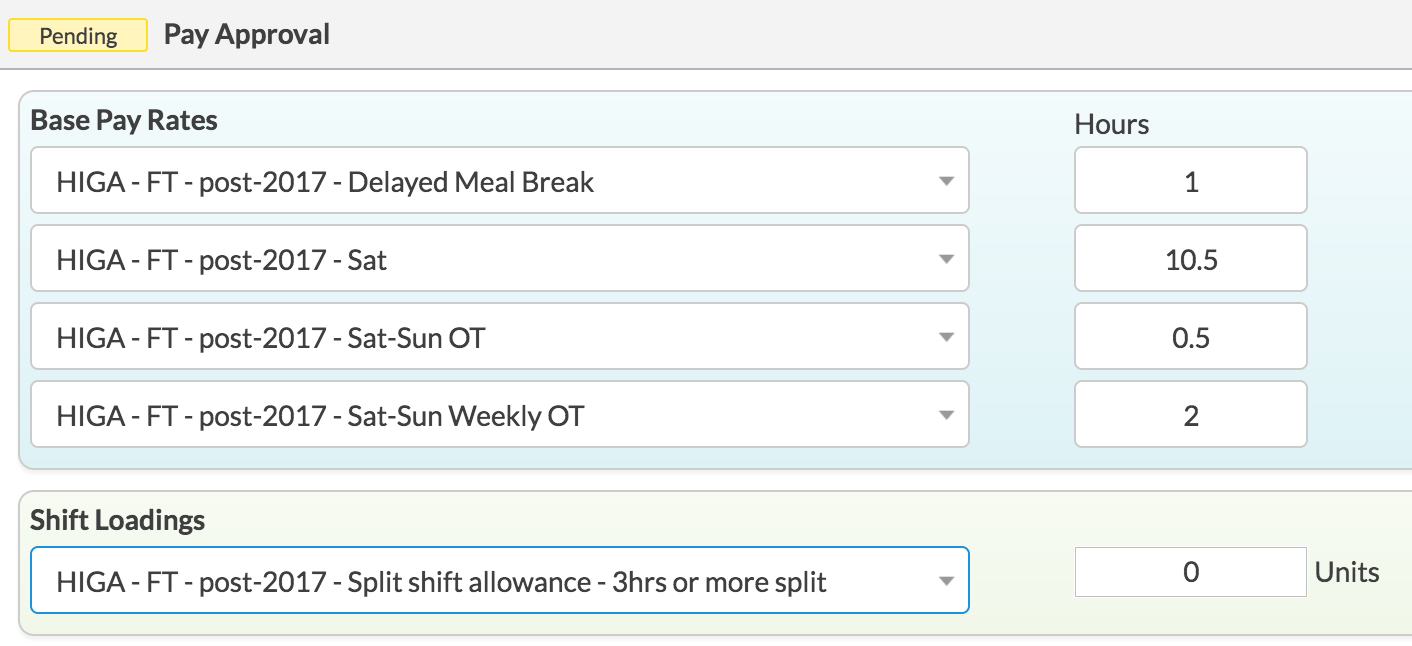Focus the Delayed Meal Break hours field
The width and height of the screenshot is (1412, 646).
pyautogui.click(x=1190, y=181)
